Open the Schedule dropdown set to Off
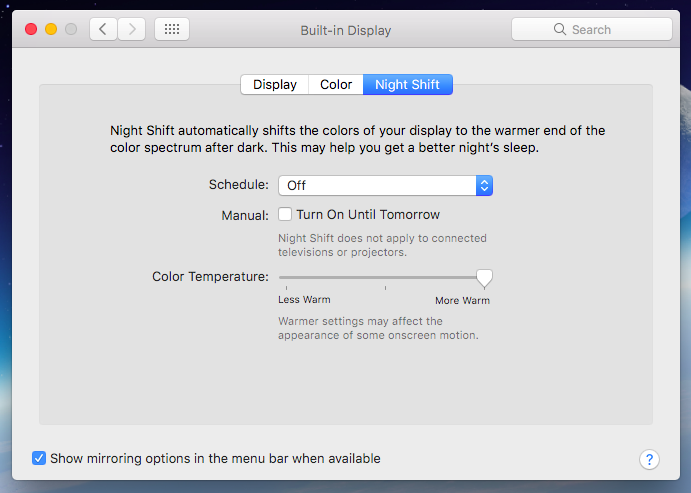This screenshot has width=691, height=493. (385, 185)
